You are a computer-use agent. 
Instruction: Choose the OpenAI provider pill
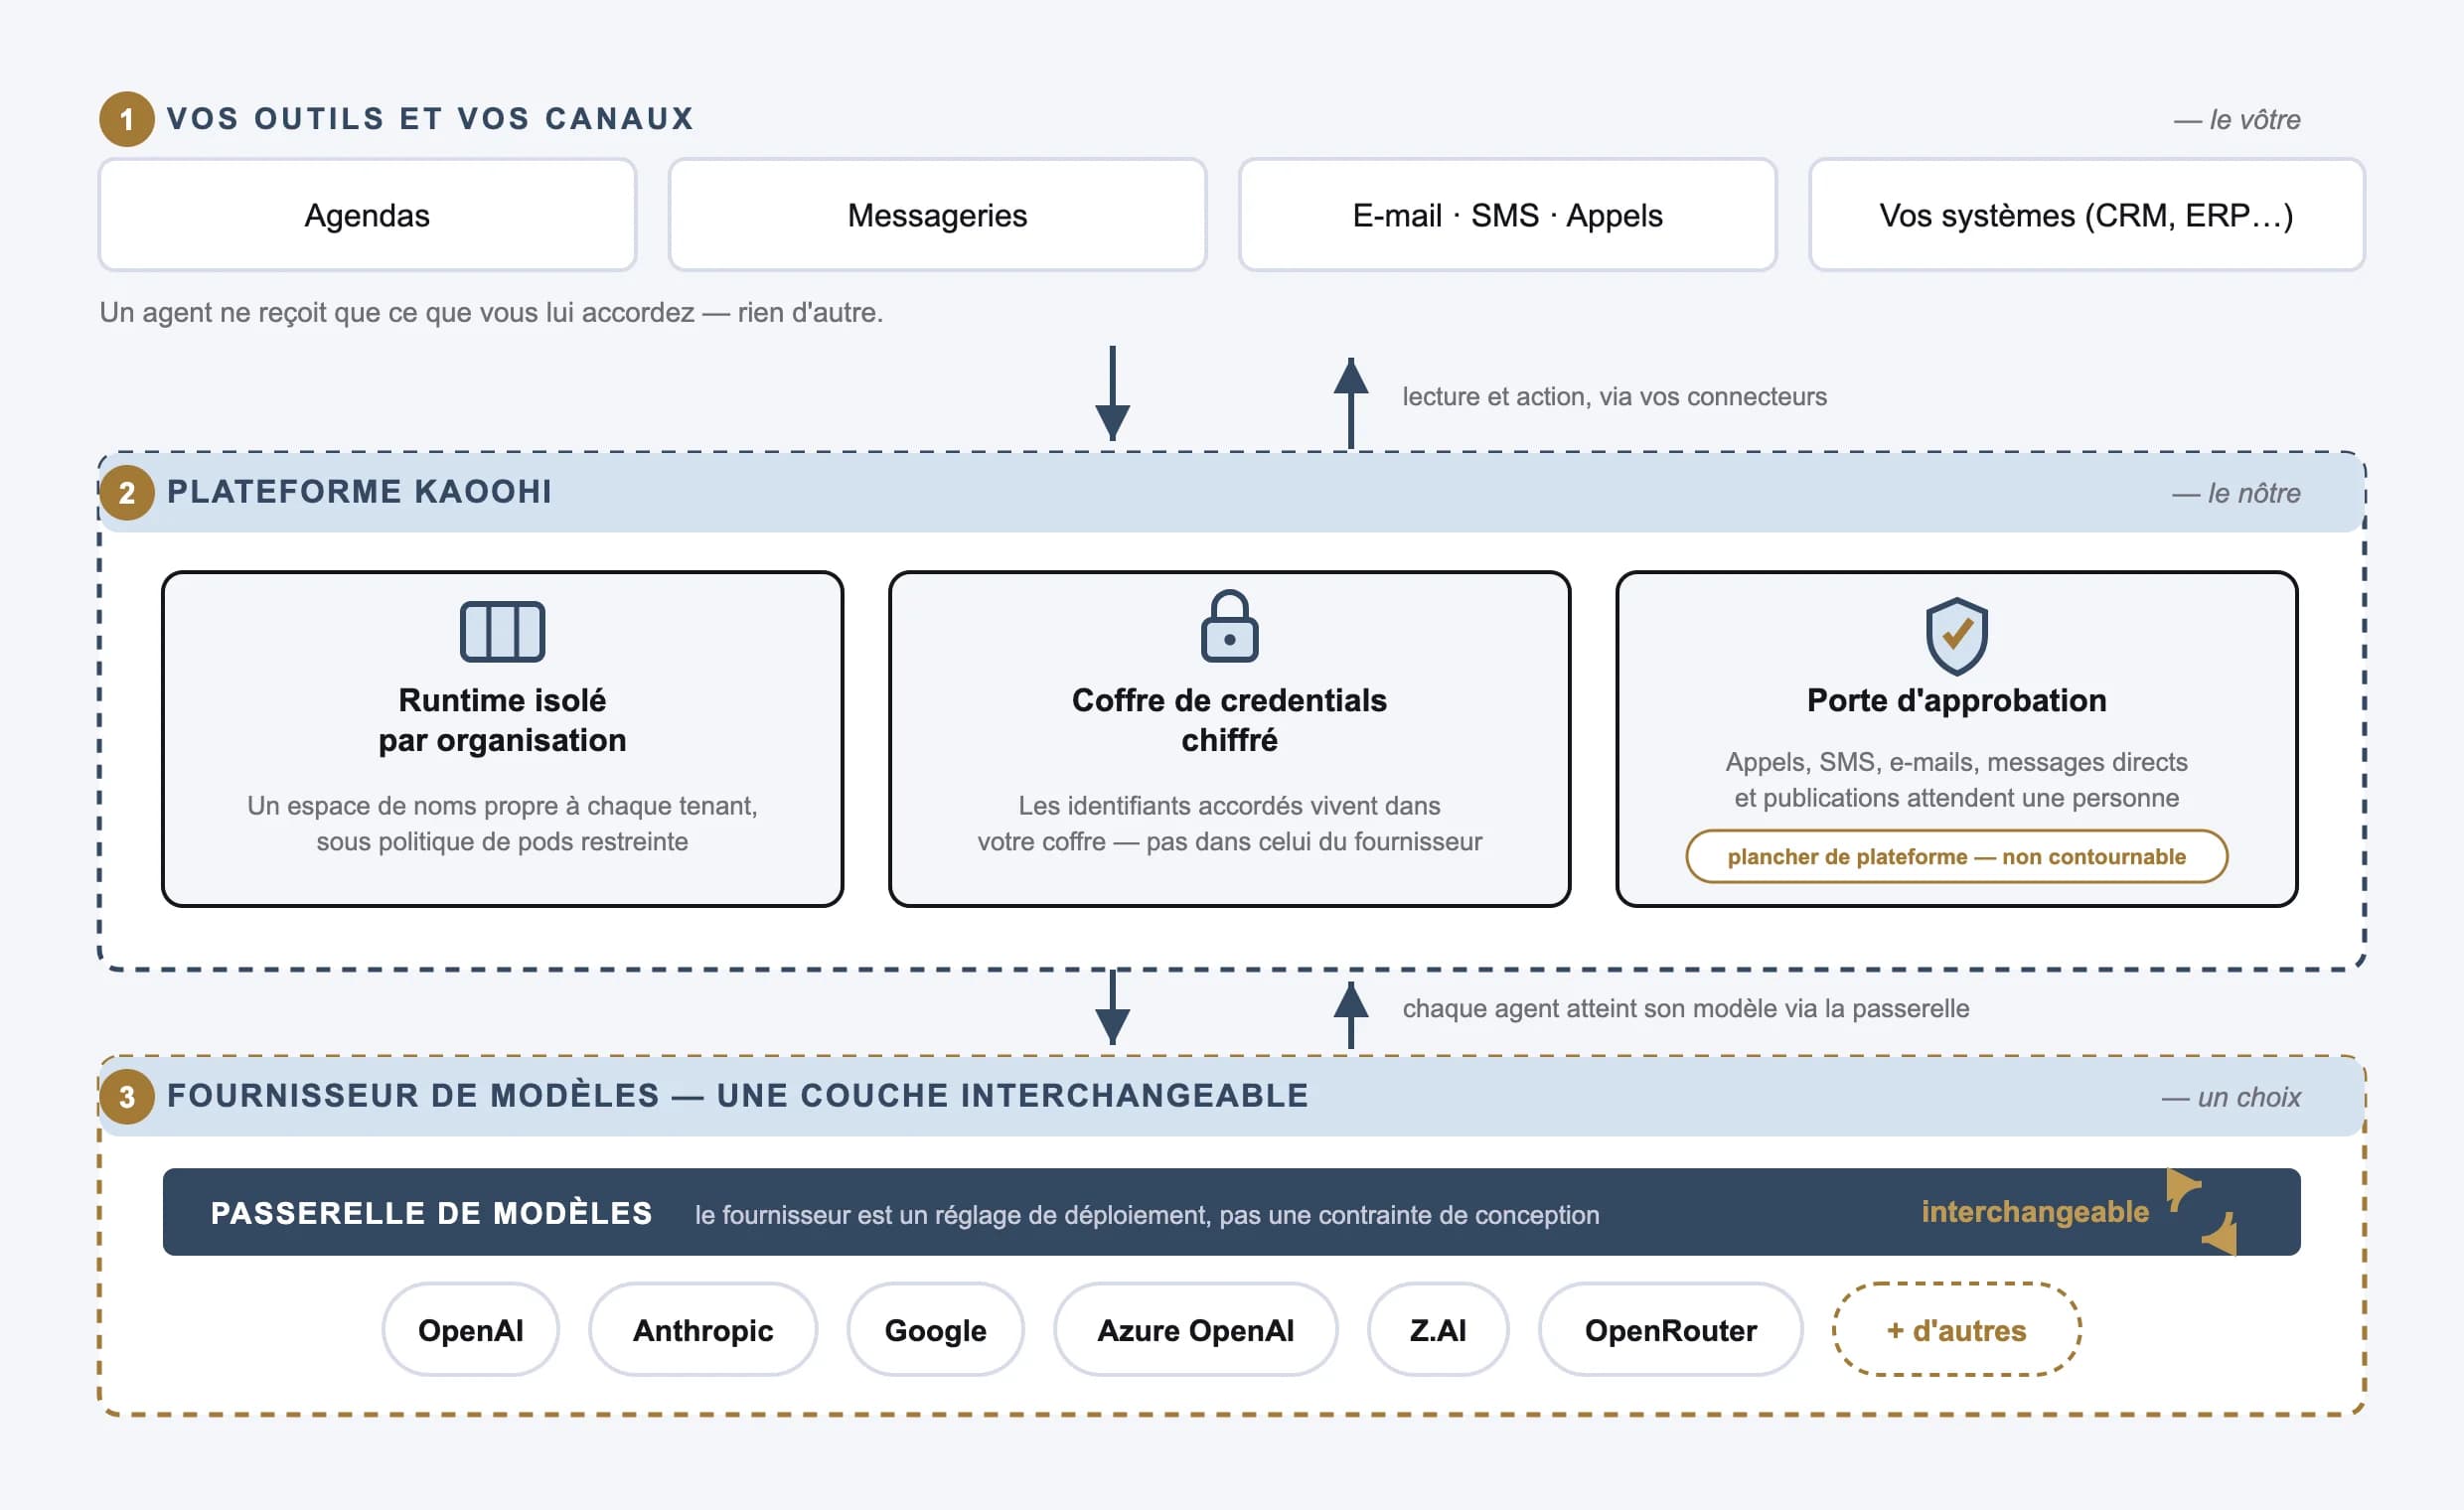point(470,1329)
